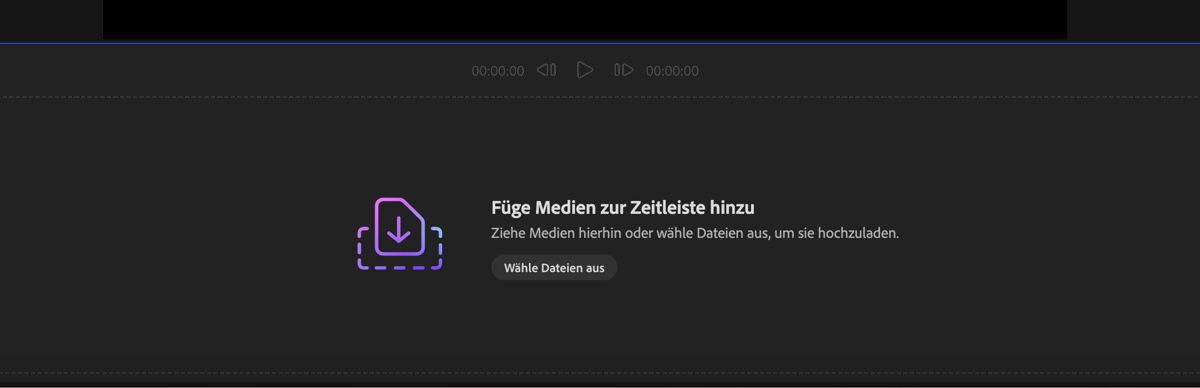The height and width of the screenshot is (388, 1200).
Task: Click the purple media drop icon
Action: click(400, 234)
